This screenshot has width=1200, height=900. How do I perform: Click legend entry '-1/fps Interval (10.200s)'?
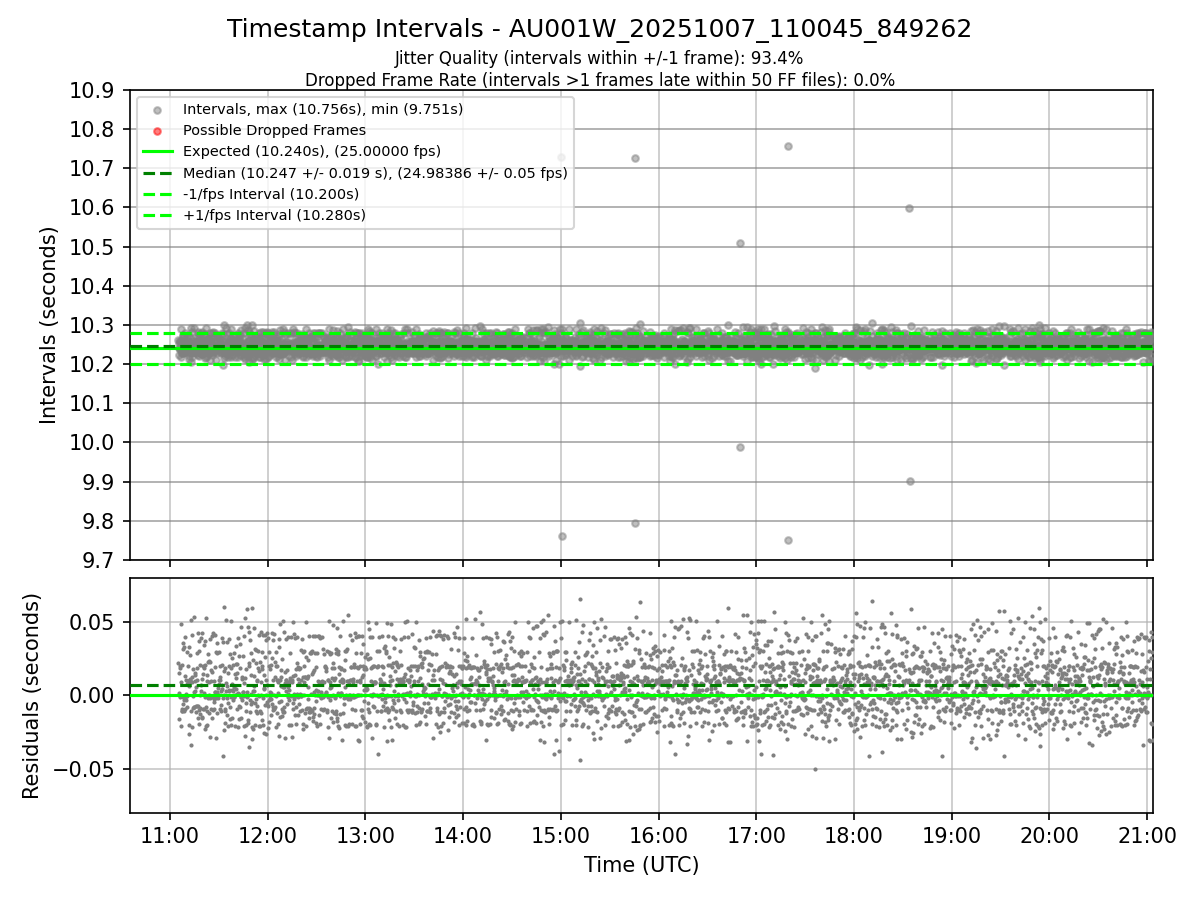tap(271, 194)
